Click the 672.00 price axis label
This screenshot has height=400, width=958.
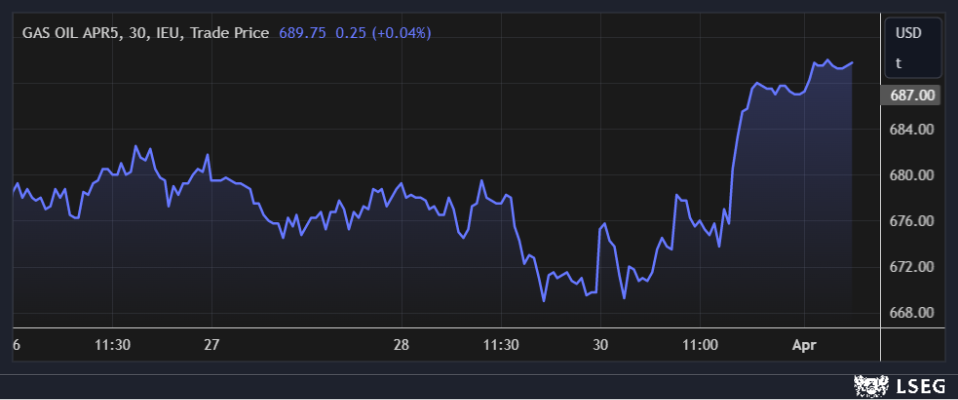tap(911, 267)
